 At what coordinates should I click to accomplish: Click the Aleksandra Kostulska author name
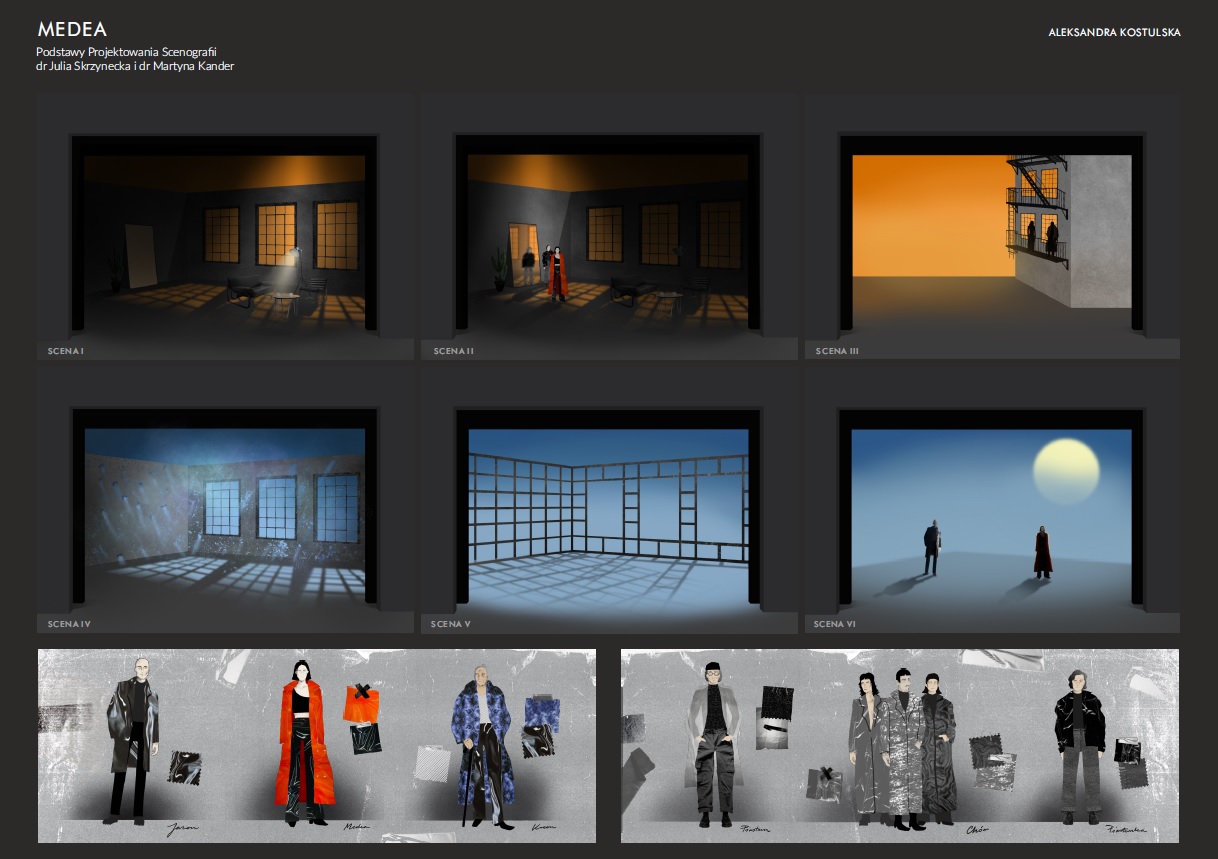pyautogui.click(x=1114, y=33)
